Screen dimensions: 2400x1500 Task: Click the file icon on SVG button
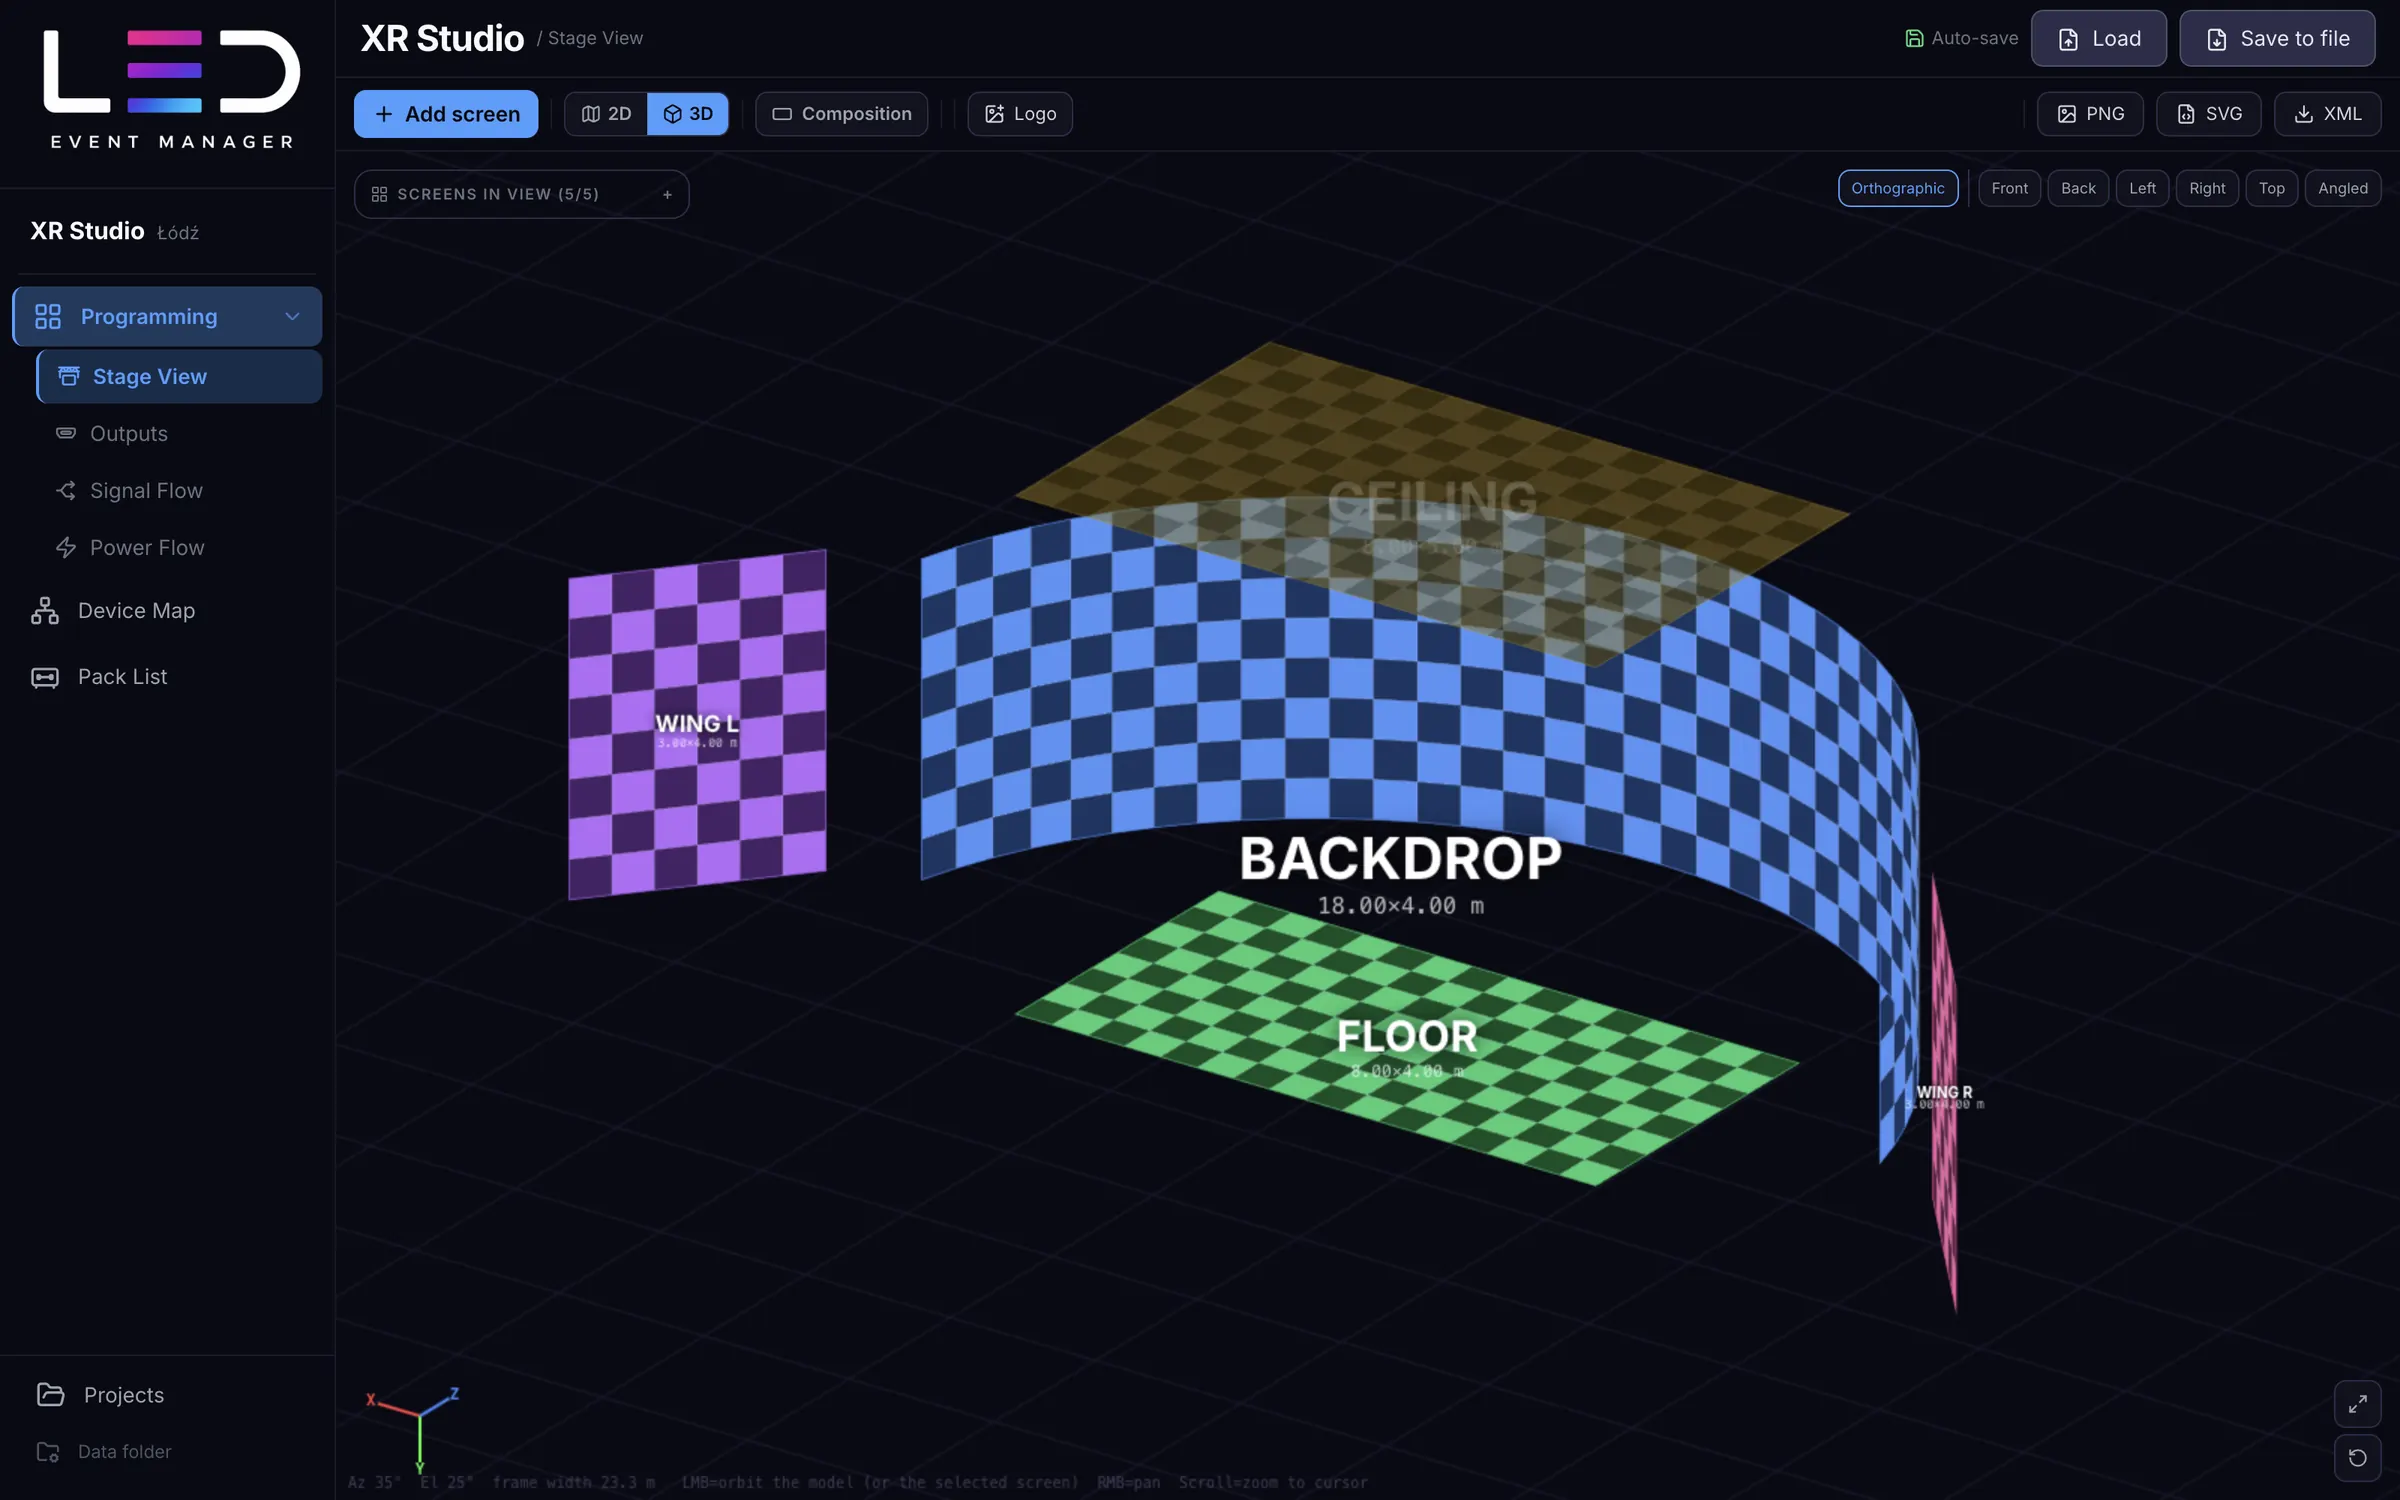(2186, 114)
